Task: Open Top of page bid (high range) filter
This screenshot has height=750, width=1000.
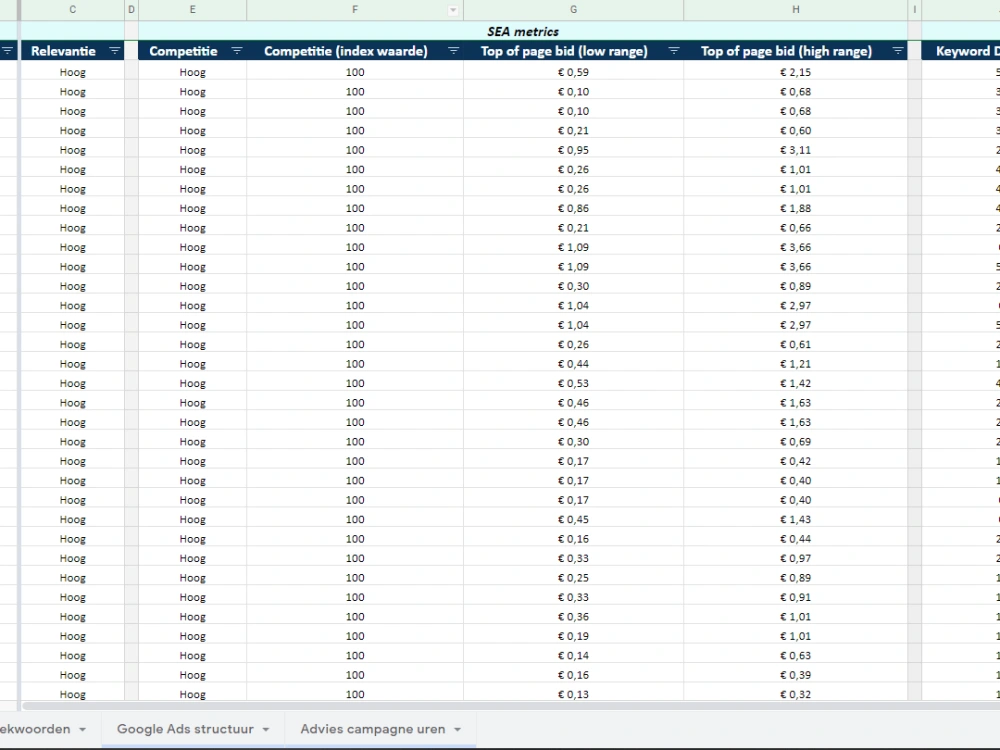Action: 897,51
